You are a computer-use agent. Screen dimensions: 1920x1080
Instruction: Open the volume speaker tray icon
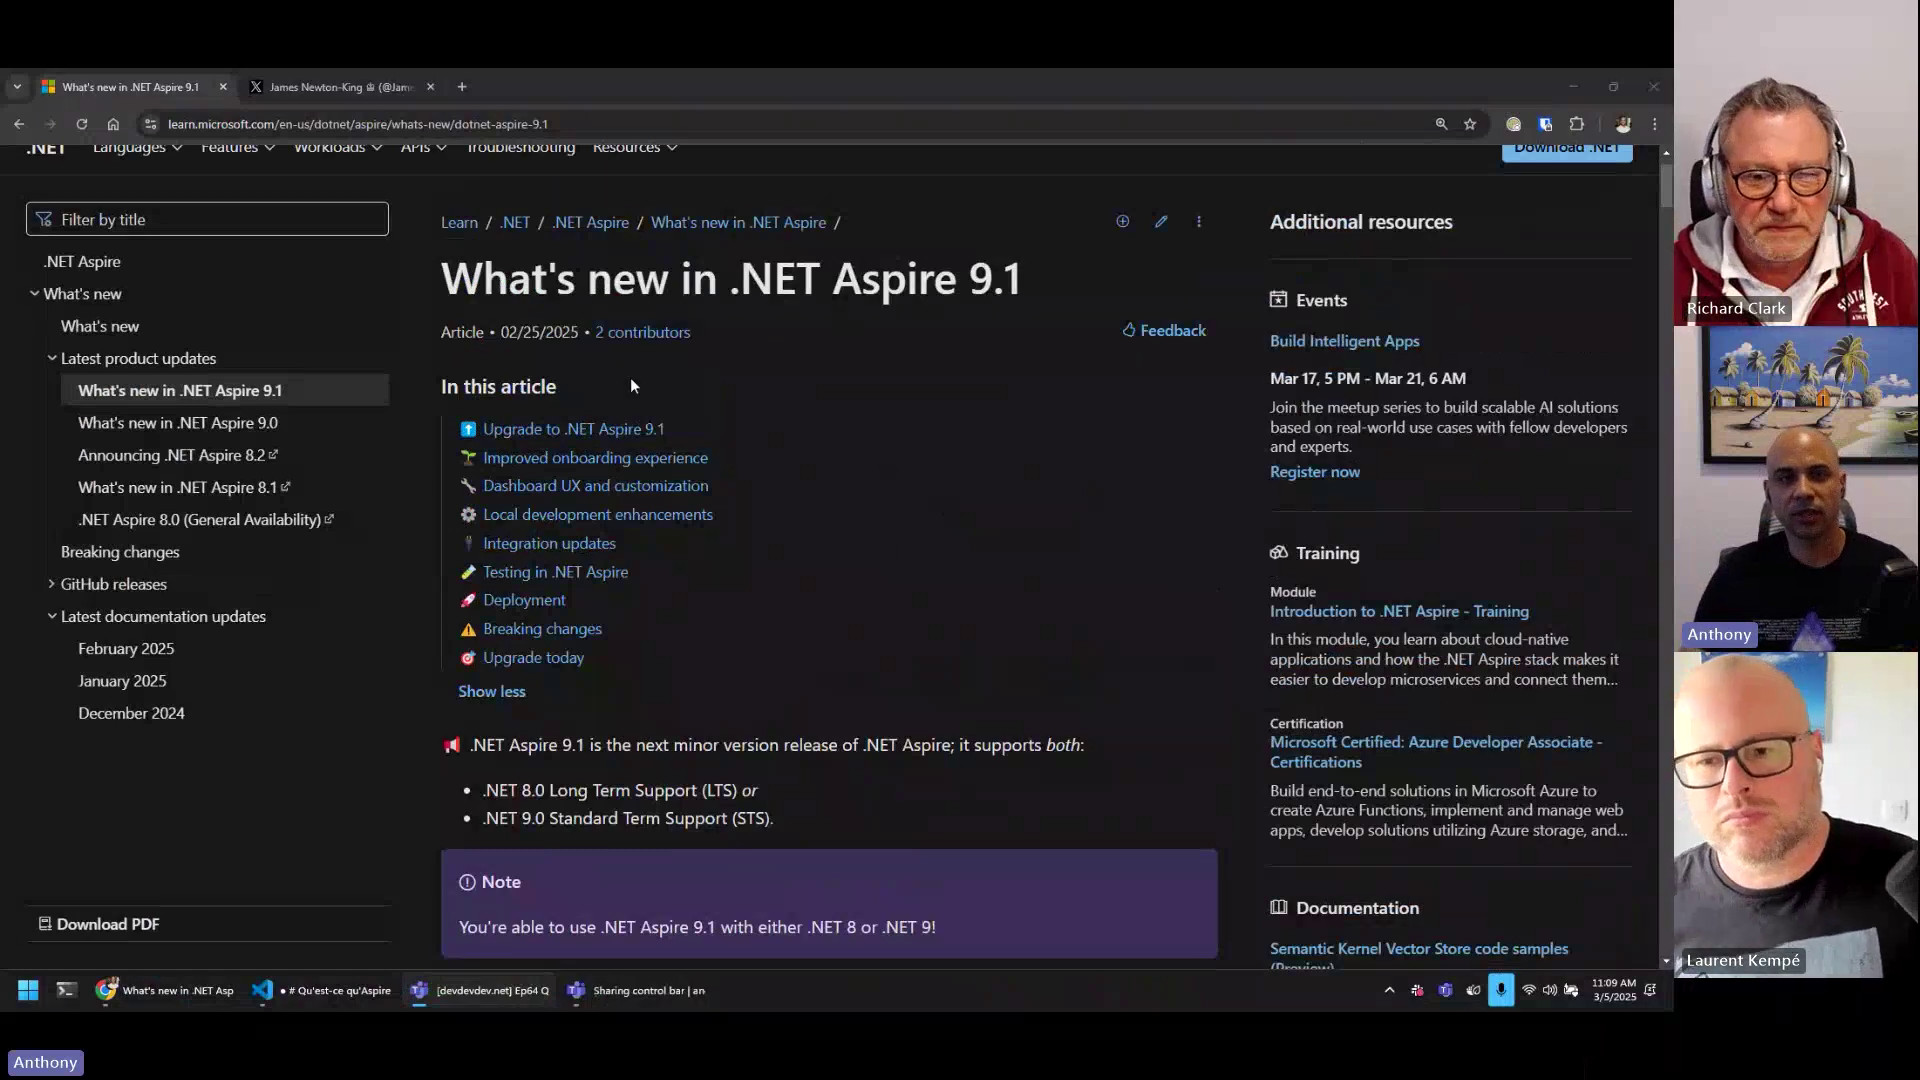[1549, 990]
